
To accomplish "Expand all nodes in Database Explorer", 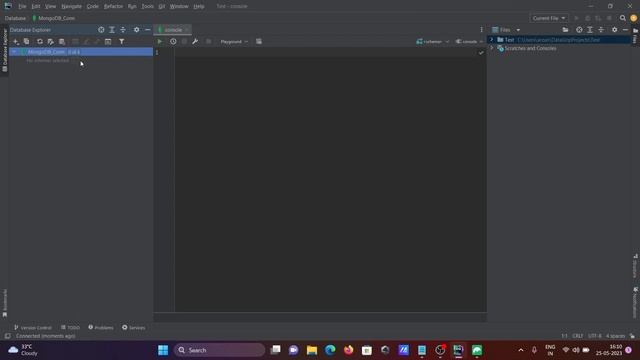I will tap(112, 30).
